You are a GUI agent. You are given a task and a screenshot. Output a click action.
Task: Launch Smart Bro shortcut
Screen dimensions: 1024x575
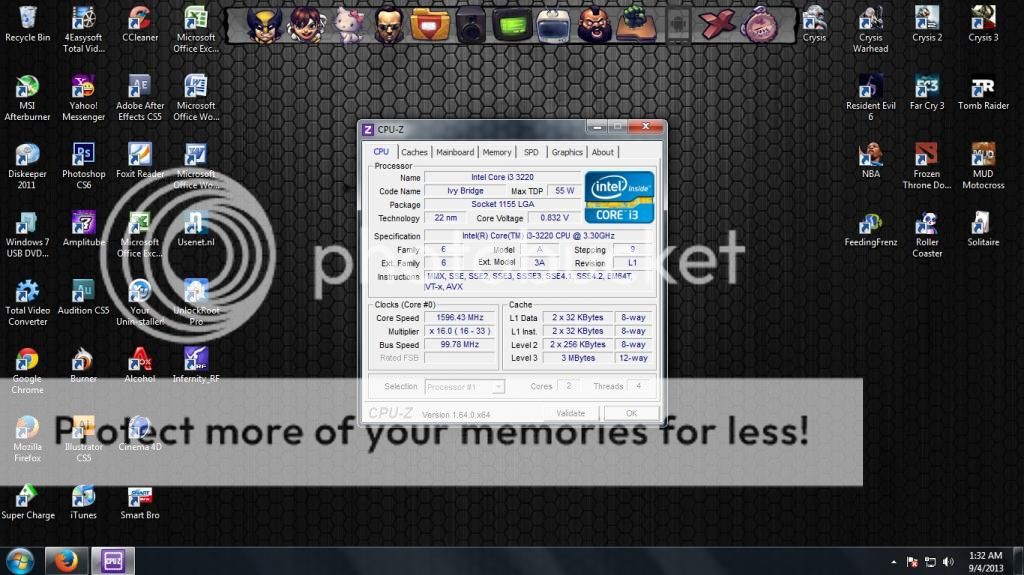(x=140, y=502)
